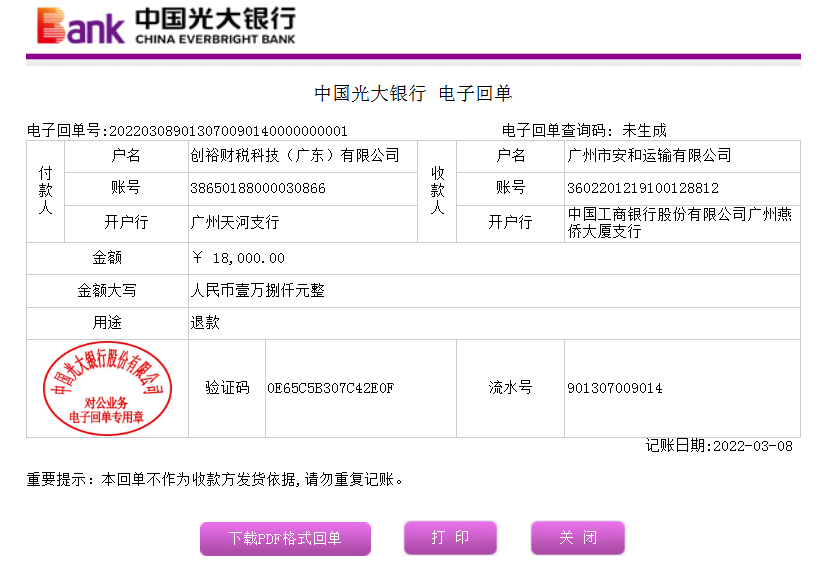
Task: Click the 电子回单查询码 未生成 text
Action: (584, 130)
